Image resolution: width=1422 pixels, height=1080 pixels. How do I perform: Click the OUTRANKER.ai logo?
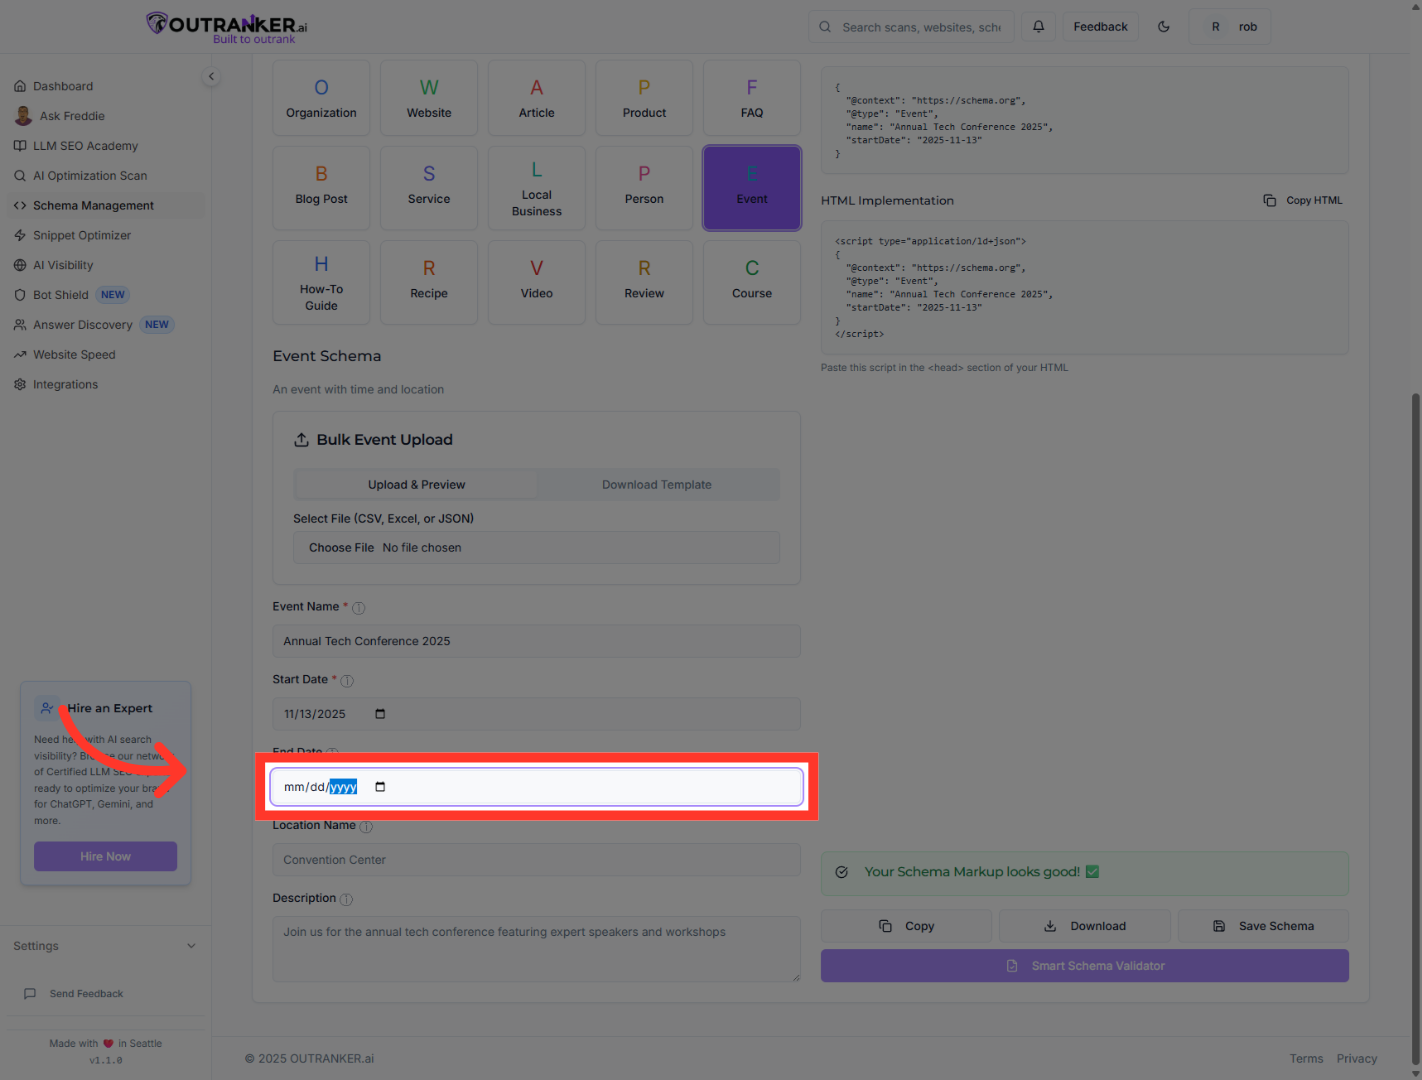coord(227,27)
